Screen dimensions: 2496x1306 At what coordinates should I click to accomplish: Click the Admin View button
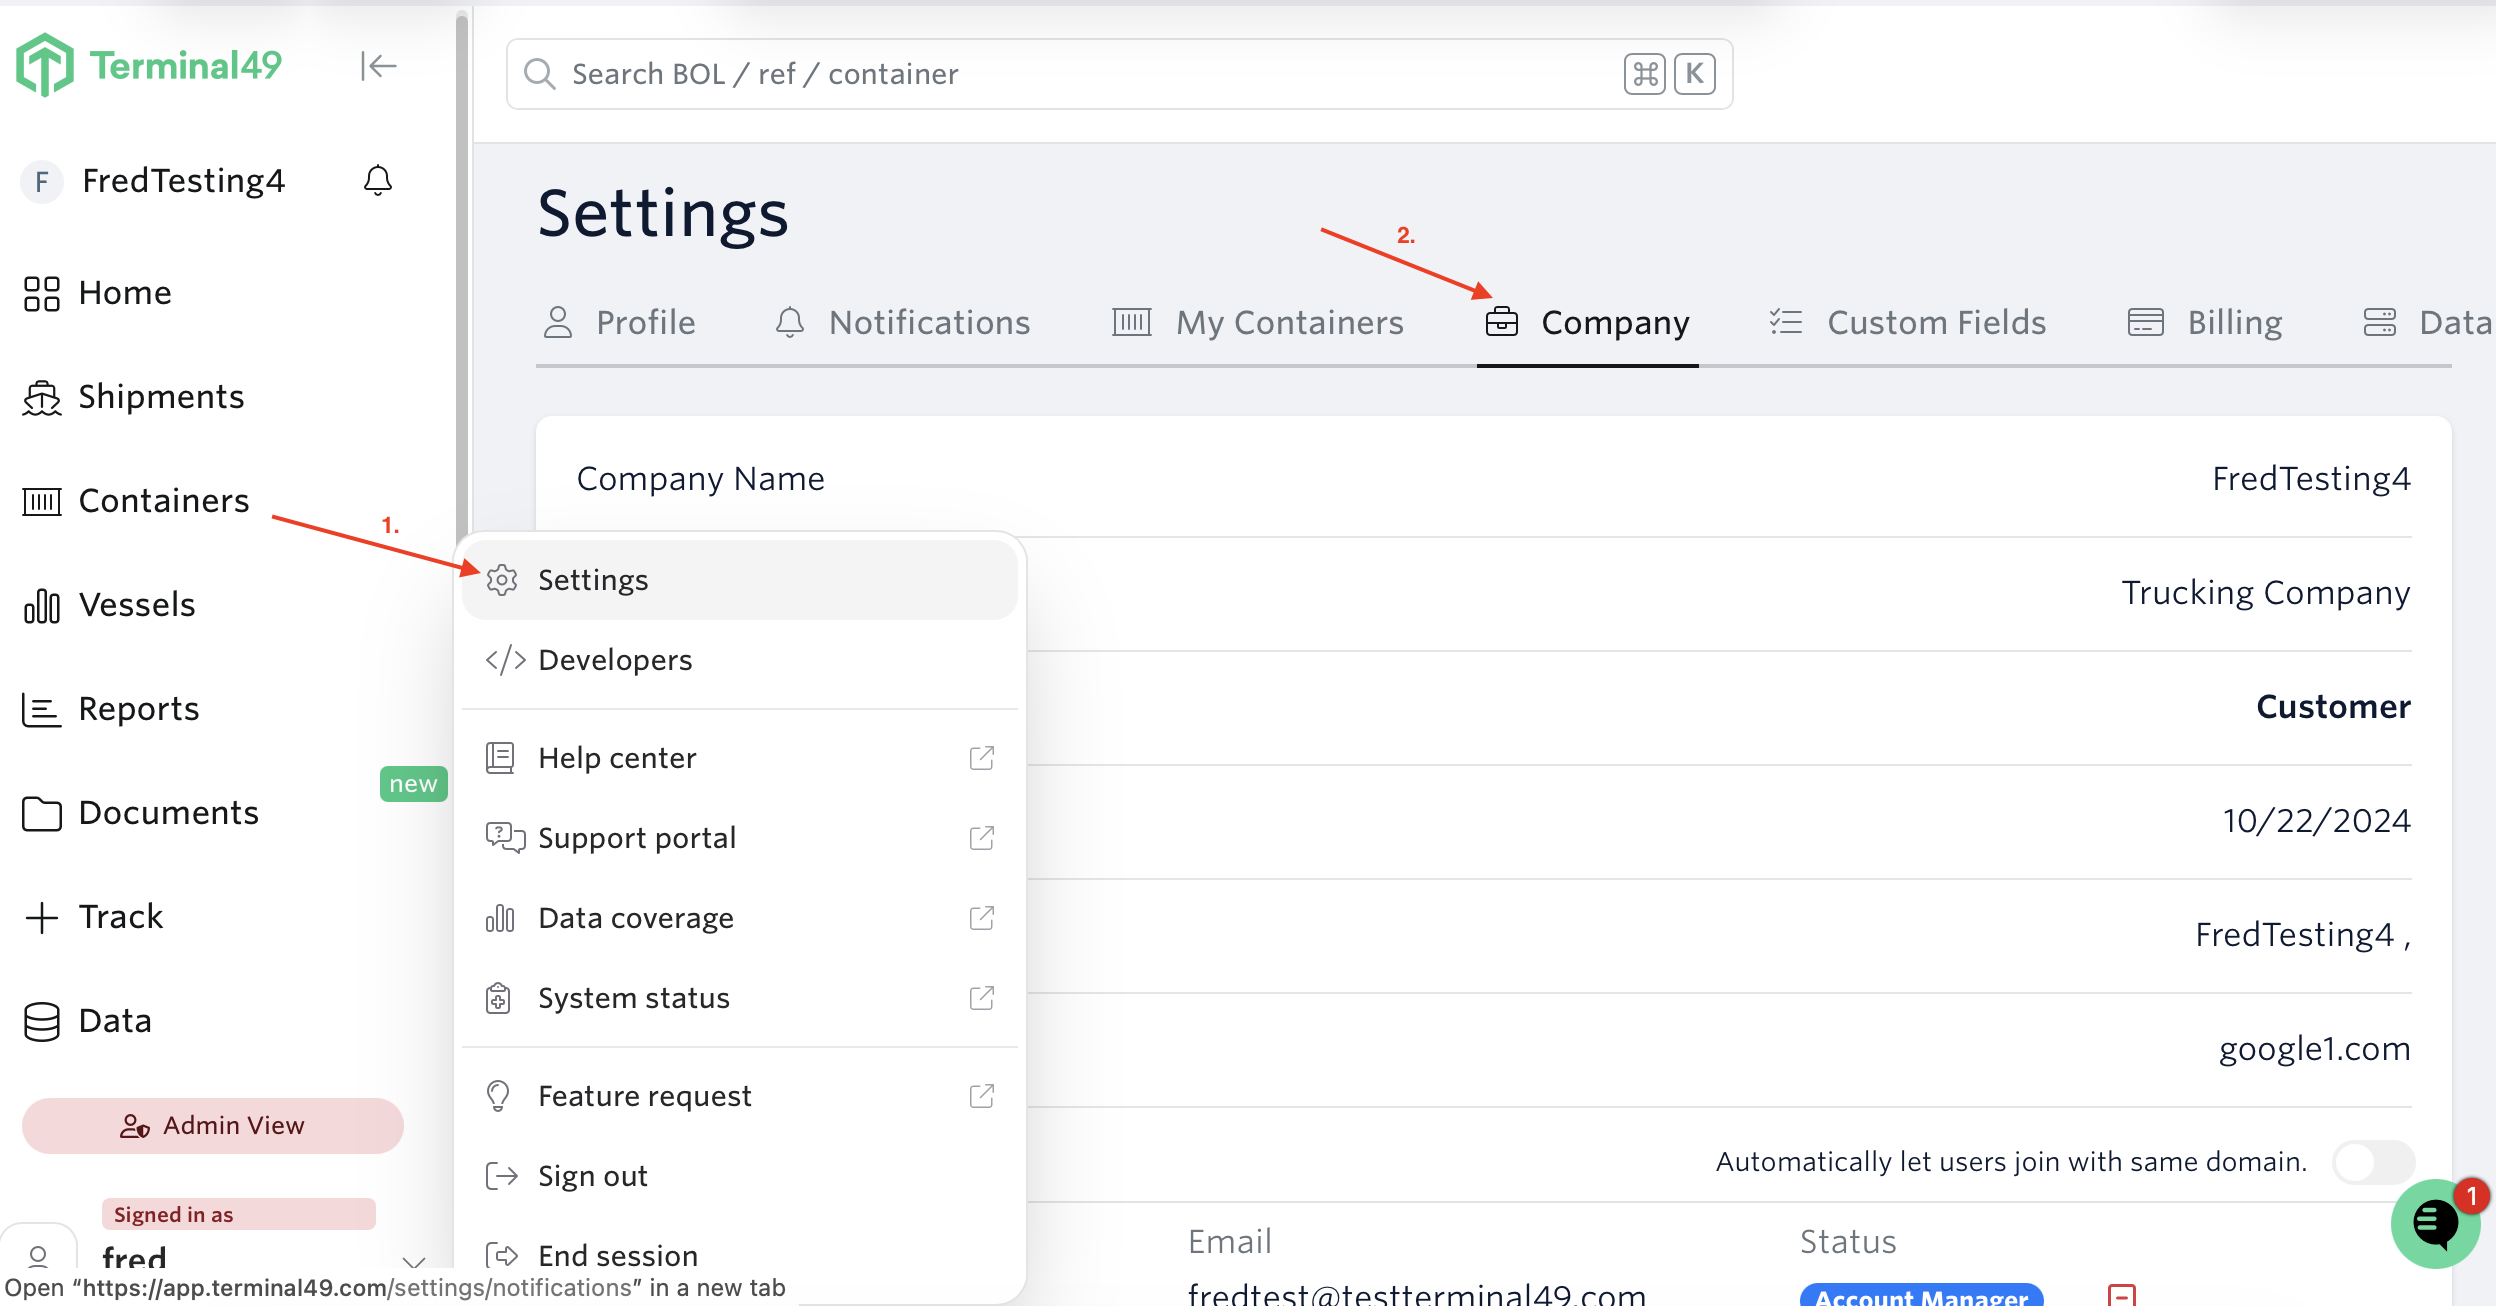pyautogui.click(x=212, y=1126)
